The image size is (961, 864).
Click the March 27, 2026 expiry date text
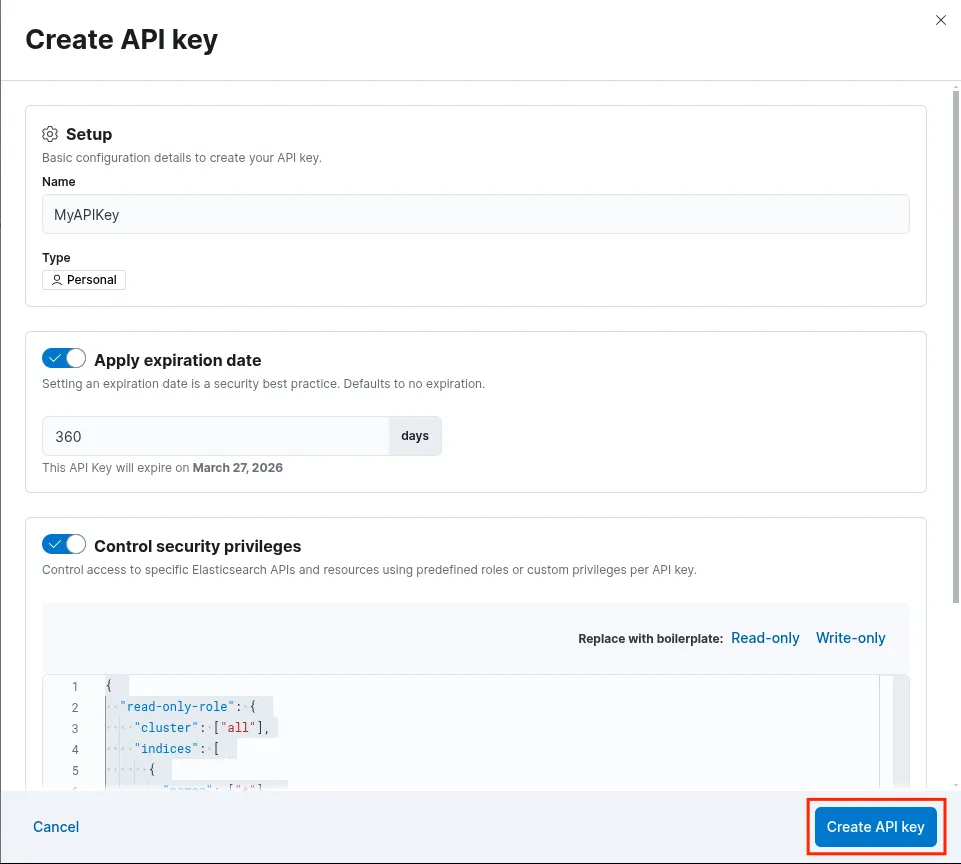click(x=237, y=467)
